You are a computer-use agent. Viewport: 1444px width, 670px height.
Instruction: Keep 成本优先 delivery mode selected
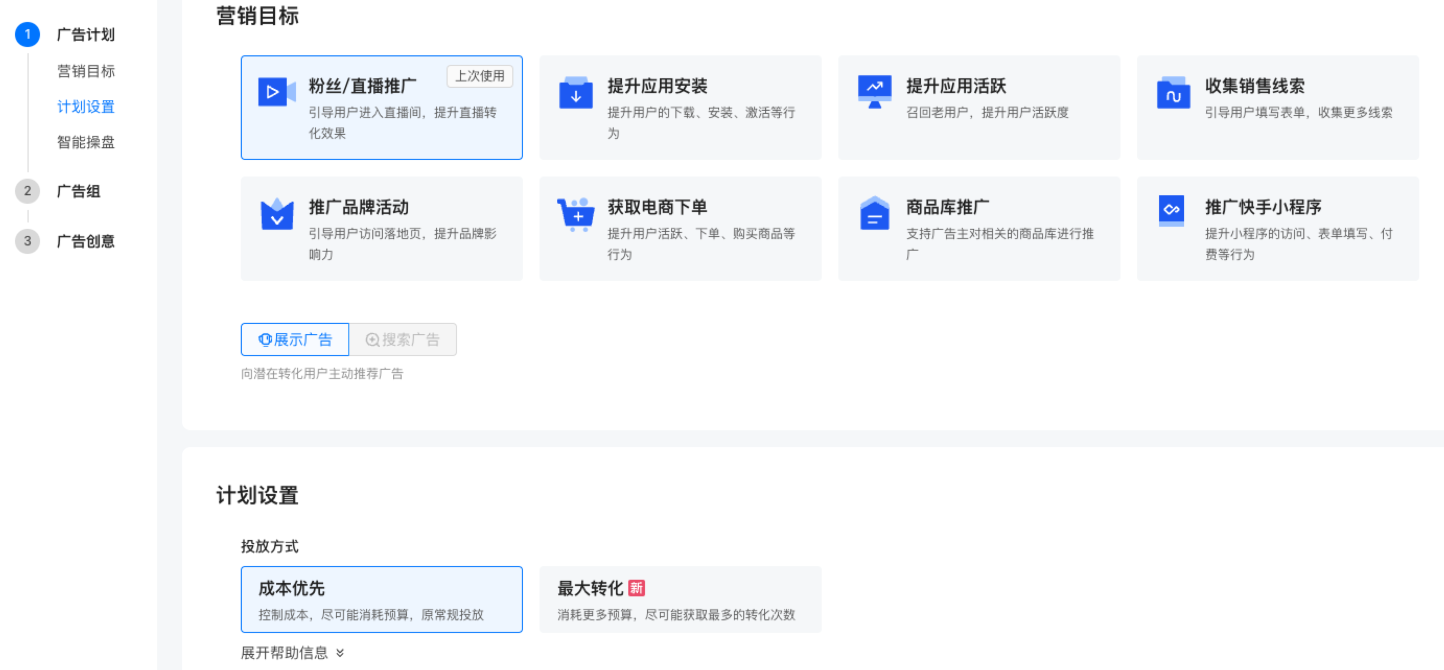coord(381,599)
